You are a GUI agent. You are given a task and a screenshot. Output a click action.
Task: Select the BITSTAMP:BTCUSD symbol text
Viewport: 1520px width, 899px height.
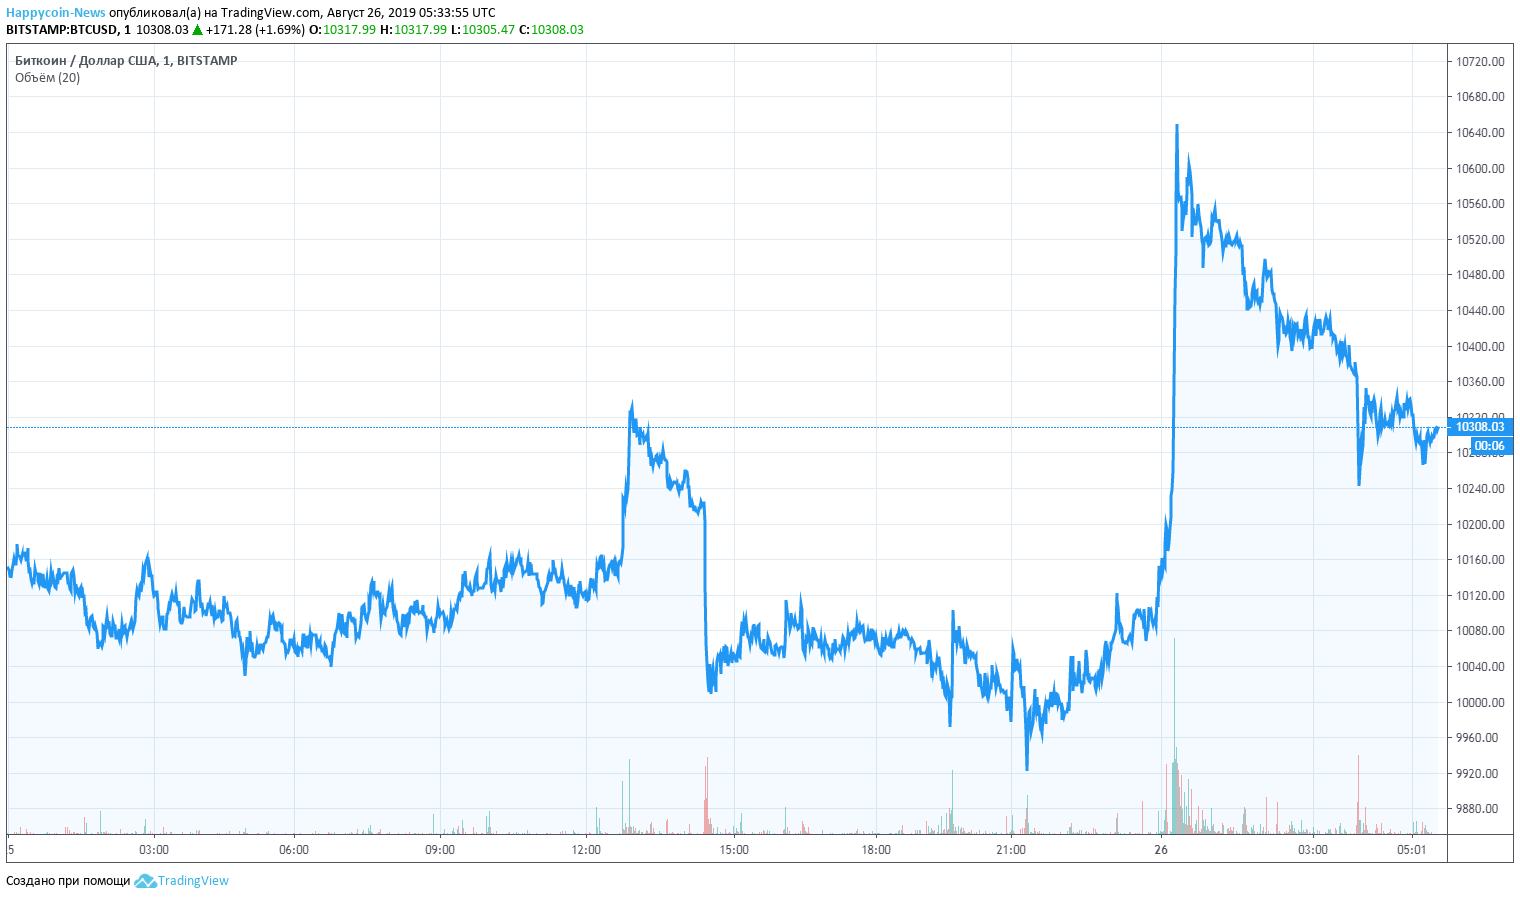(62, 30)
